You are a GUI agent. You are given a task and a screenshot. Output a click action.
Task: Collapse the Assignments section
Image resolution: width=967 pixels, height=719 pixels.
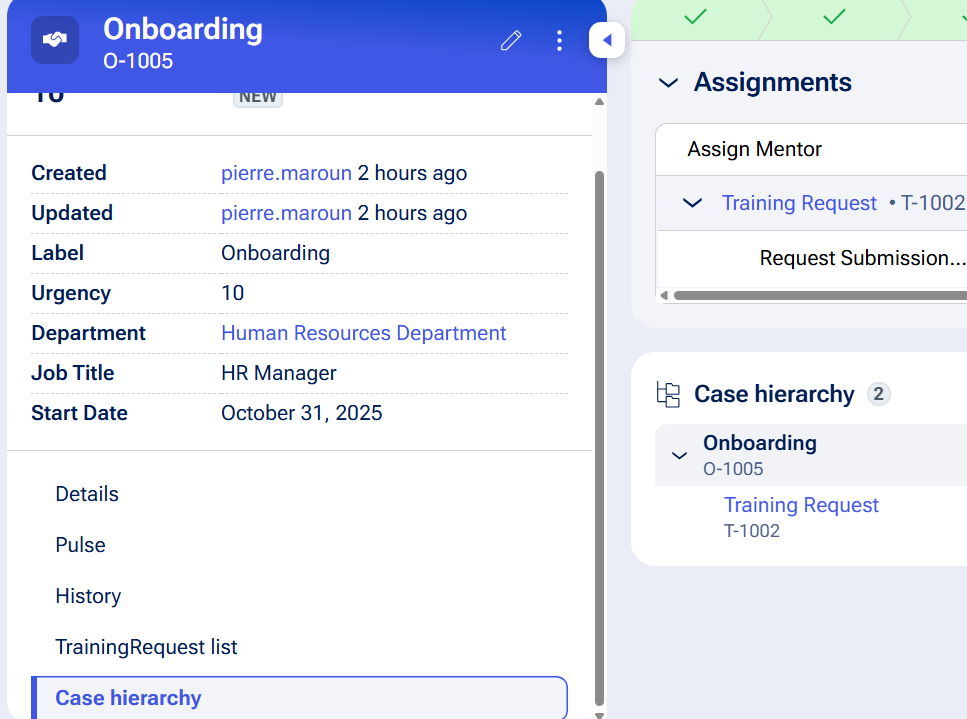(668, 83)
